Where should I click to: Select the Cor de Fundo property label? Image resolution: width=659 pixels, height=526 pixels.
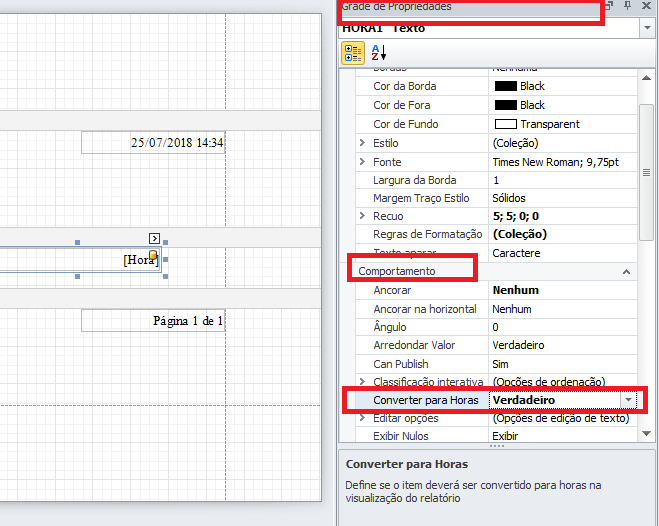406,124
